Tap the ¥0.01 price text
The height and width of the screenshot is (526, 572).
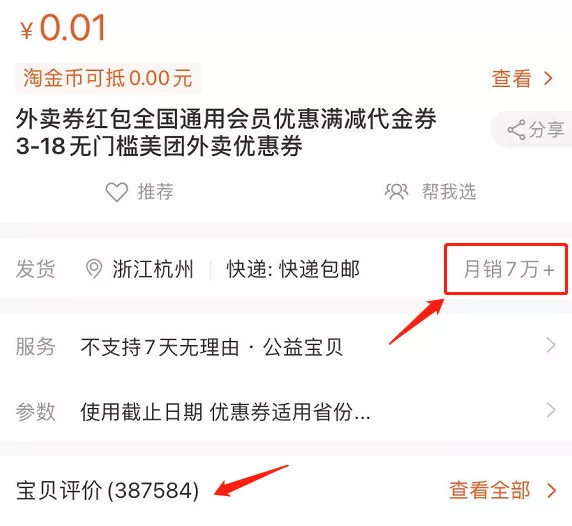click(63, 28)
